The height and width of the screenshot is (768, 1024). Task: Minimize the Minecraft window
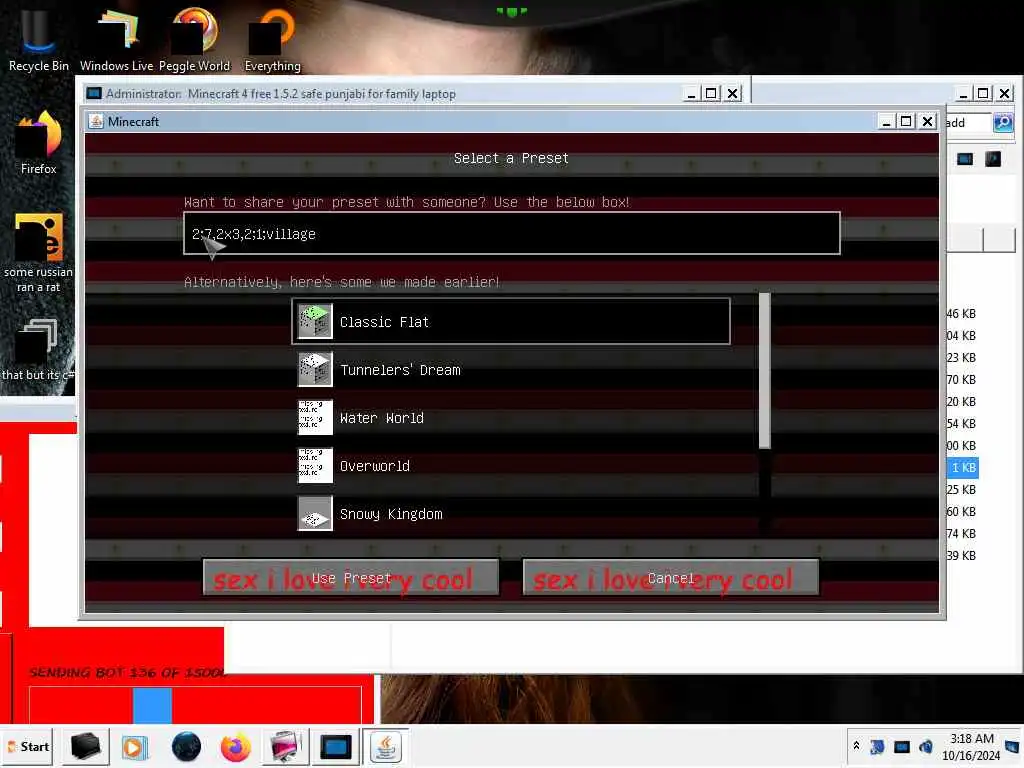[x=886, y=121]
